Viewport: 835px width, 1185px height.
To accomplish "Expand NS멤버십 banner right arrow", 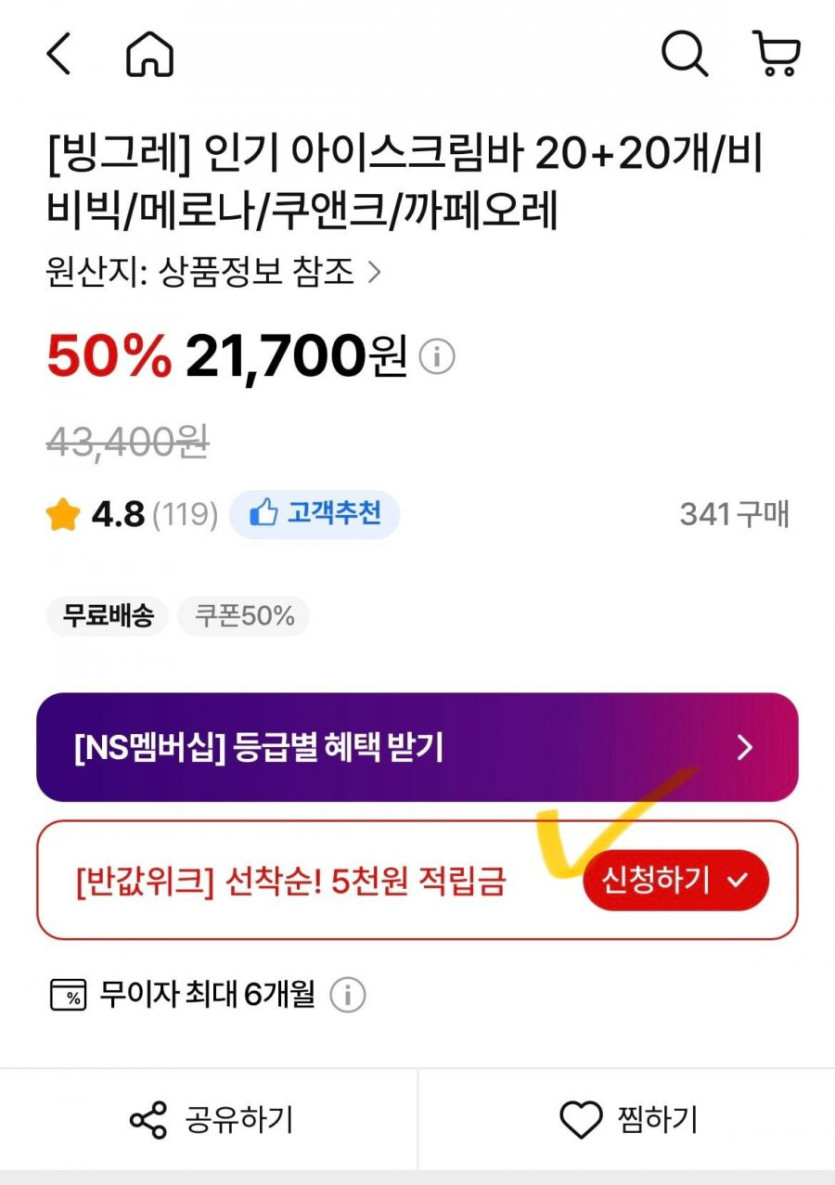I will tap(744, 747).
